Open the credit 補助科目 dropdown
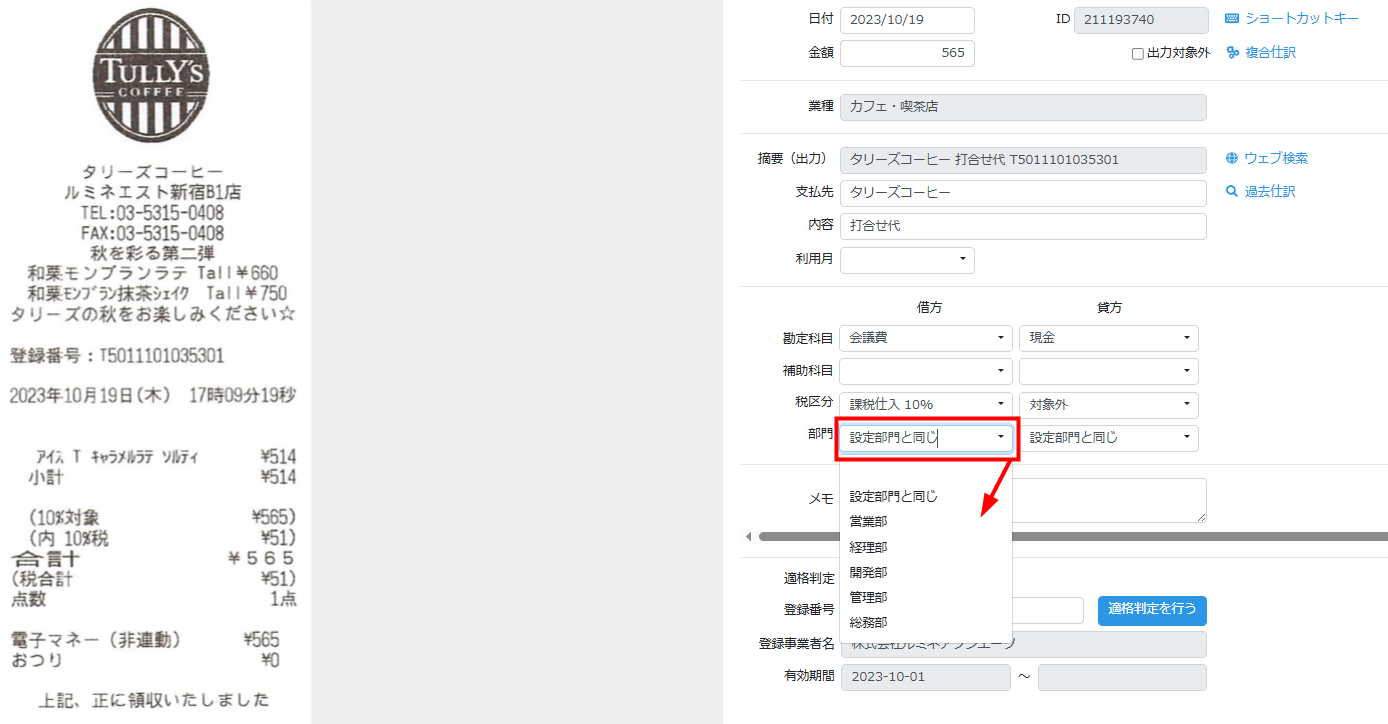1388x724 pixels. point(1109,371)
